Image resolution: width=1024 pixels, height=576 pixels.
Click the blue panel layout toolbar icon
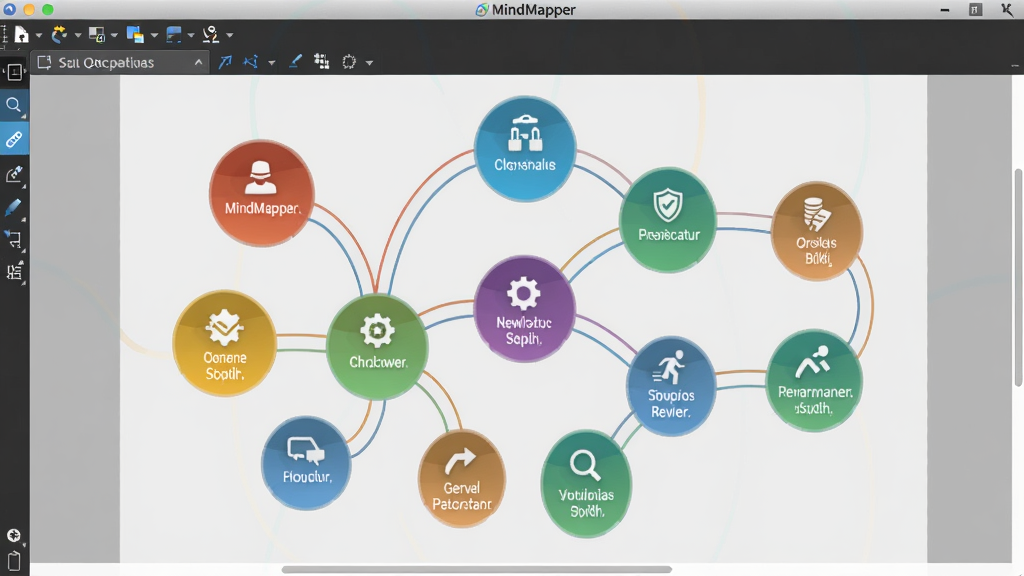[x=174, y=35]
